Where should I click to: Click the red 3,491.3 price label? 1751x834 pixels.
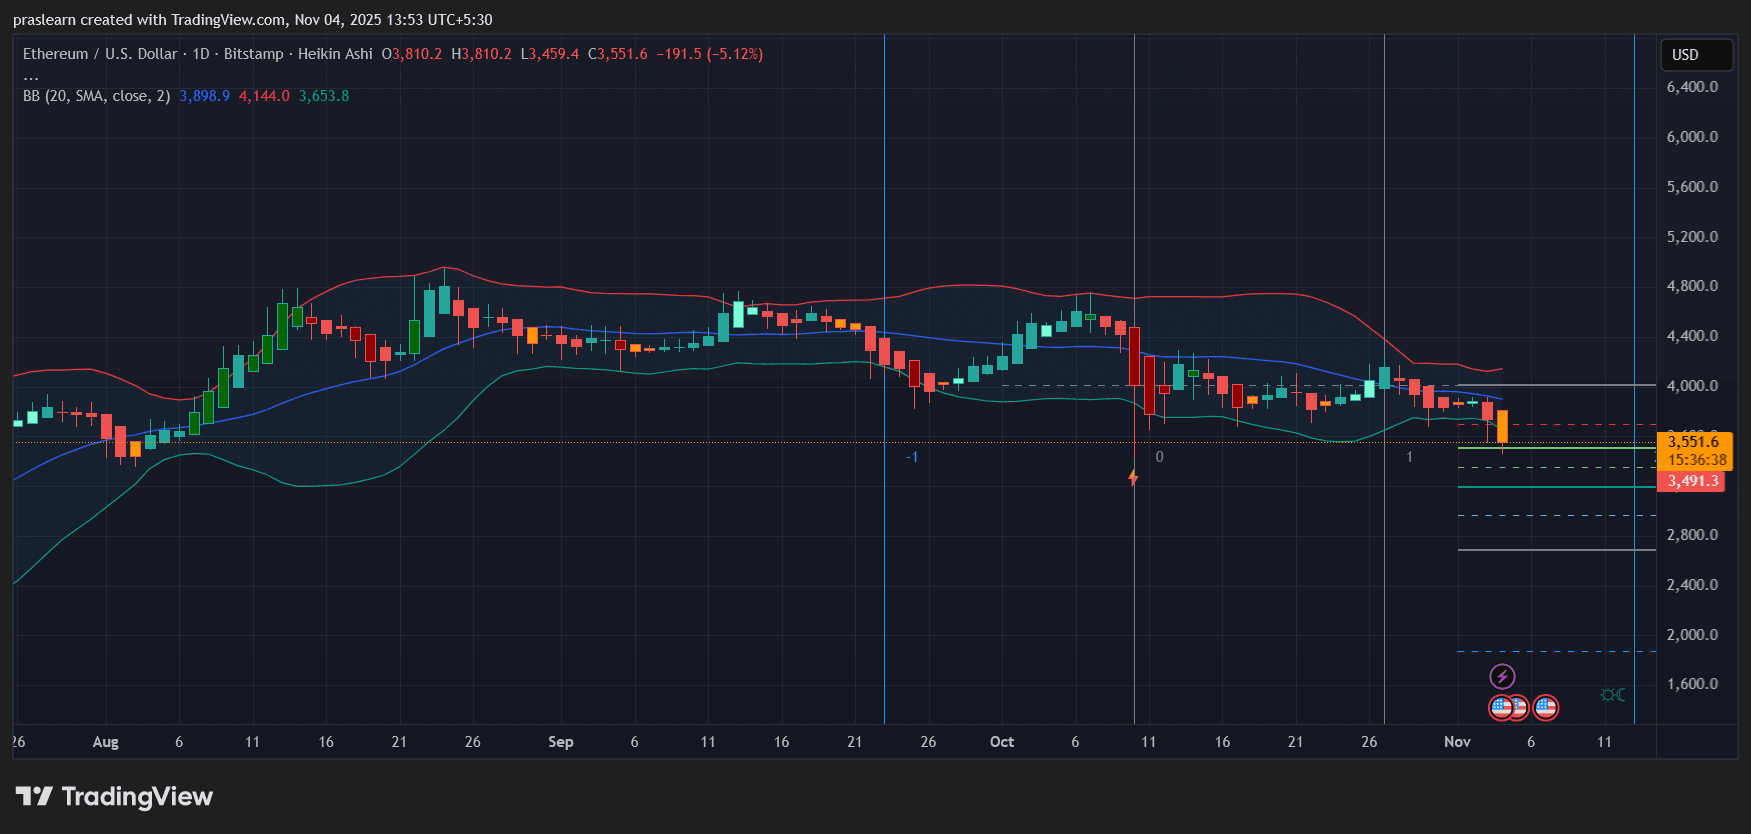[x=1693, y=481]
